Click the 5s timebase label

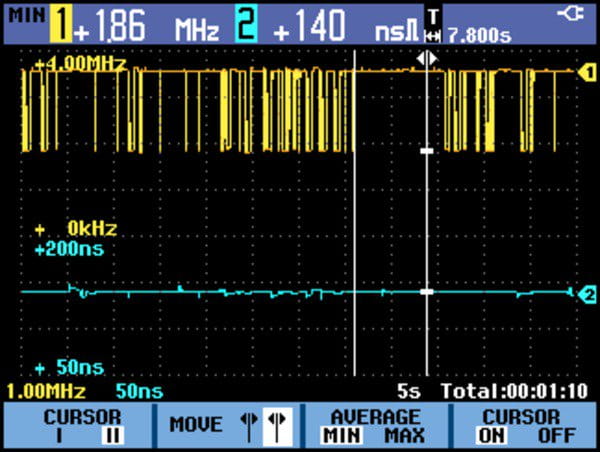pos(409,392)
